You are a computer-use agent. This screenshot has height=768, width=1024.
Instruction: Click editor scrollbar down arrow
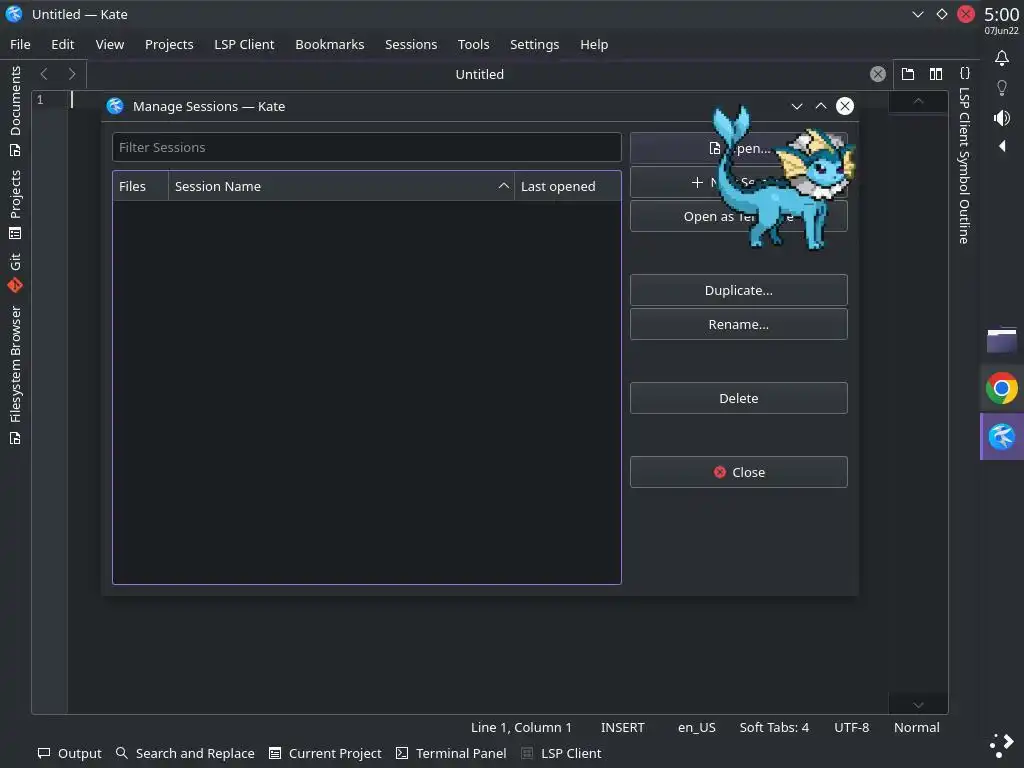tap(918, 705)
